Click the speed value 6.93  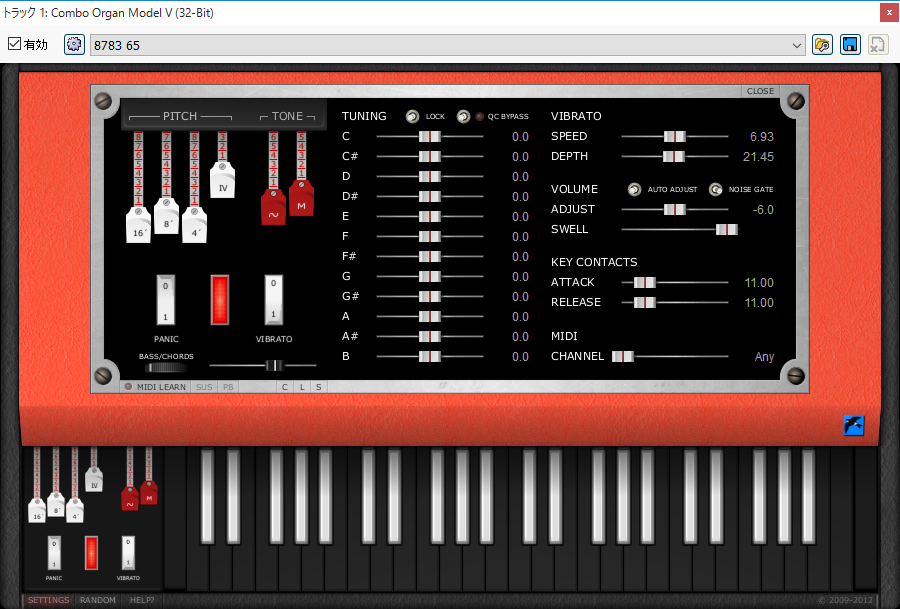point(762,137)
